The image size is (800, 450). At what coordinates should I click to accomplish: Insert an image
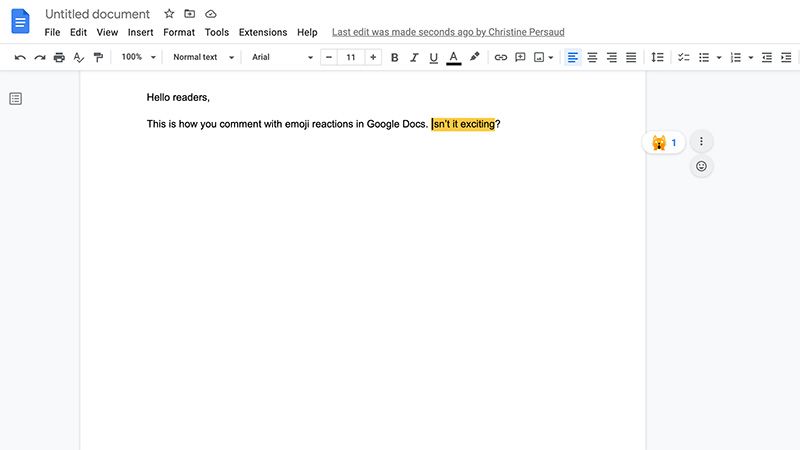[539, 57]
